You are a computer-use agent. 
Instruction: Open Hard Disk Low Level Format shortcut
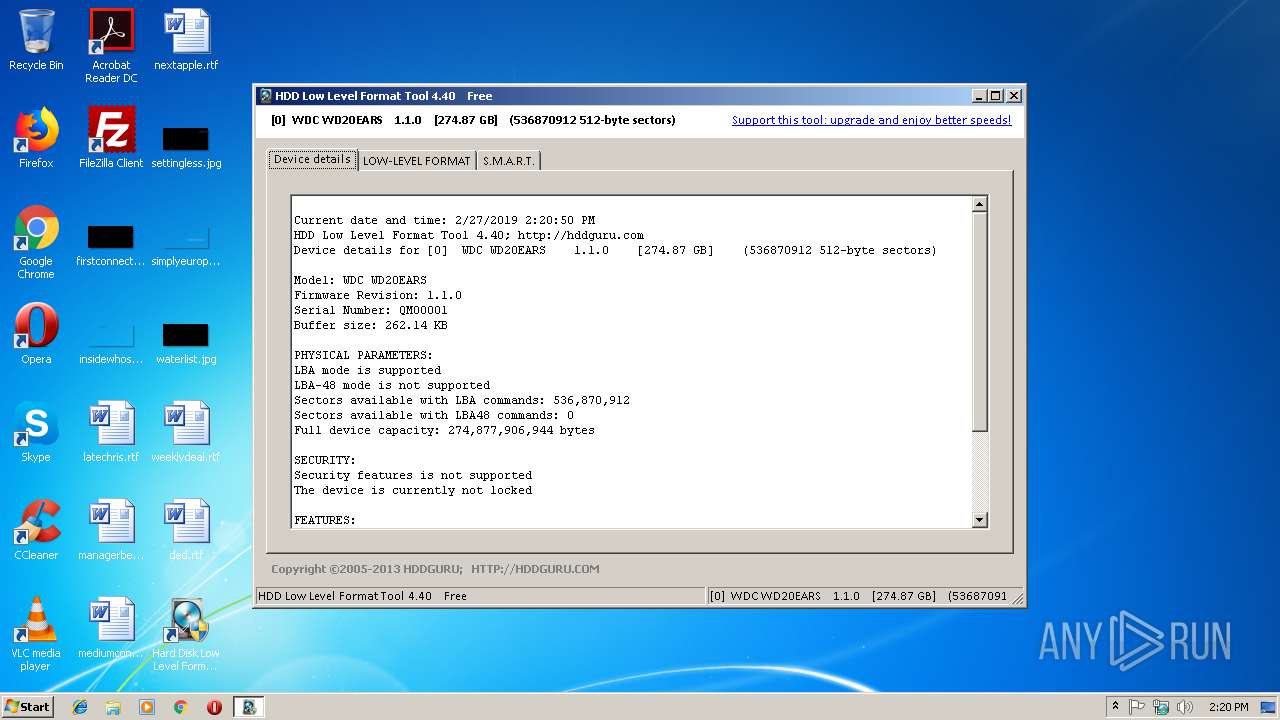pyautogui.click(x=186, y=634)
